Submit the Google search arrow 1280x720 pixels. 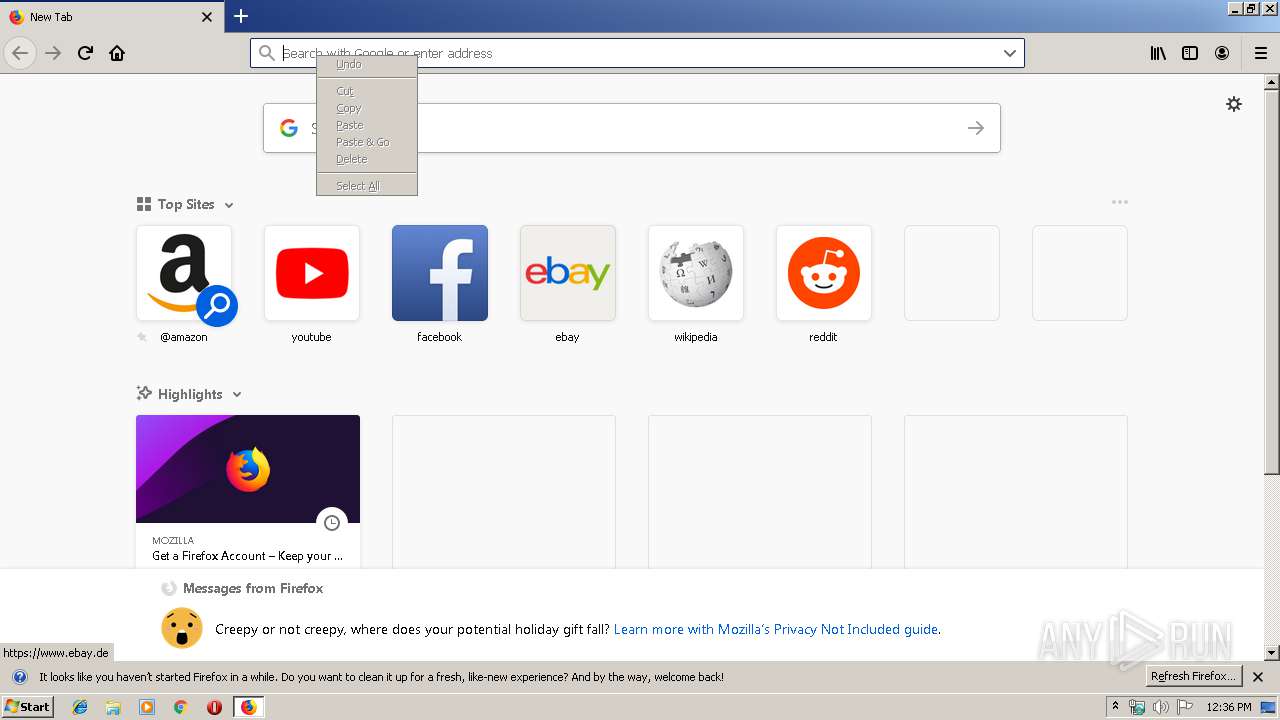click(x=976, y=128)
